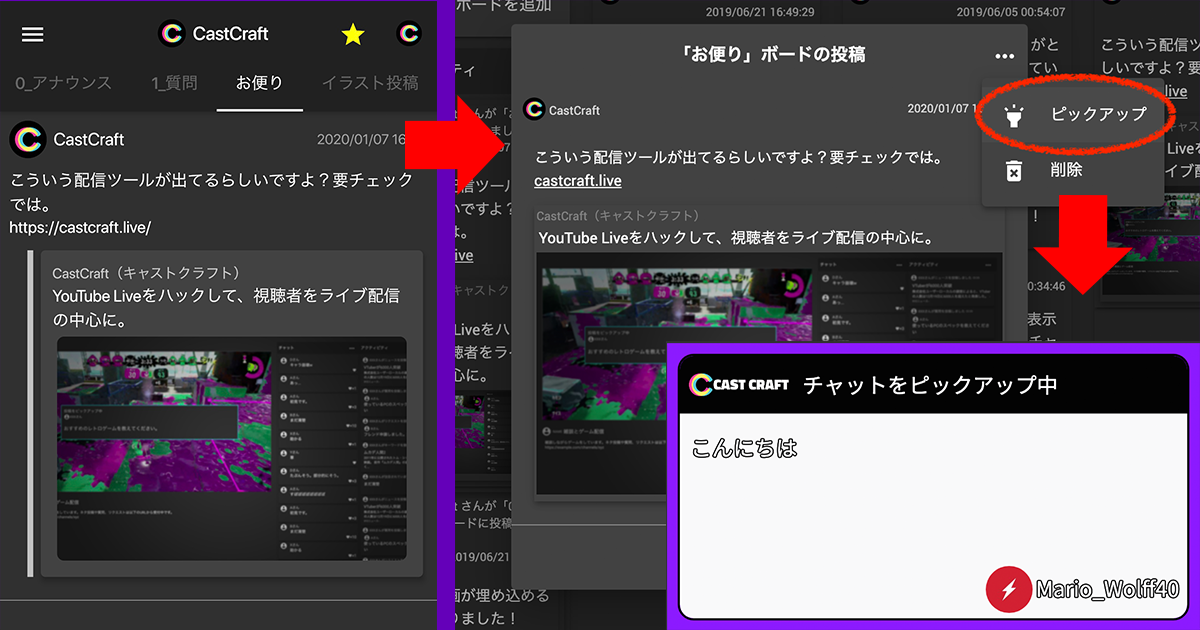Click the flashlight pickup icon in the menu
The height and width of the screenshot is (630, 1200).
1013,115
